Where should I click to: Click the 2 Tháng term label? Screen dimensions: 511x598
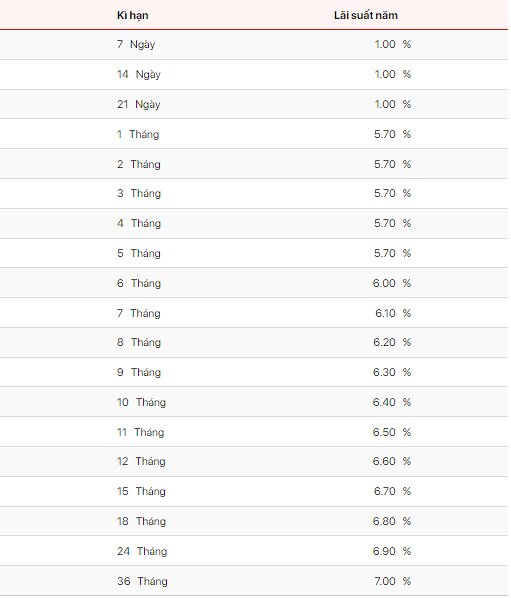(x=138, y=164)
